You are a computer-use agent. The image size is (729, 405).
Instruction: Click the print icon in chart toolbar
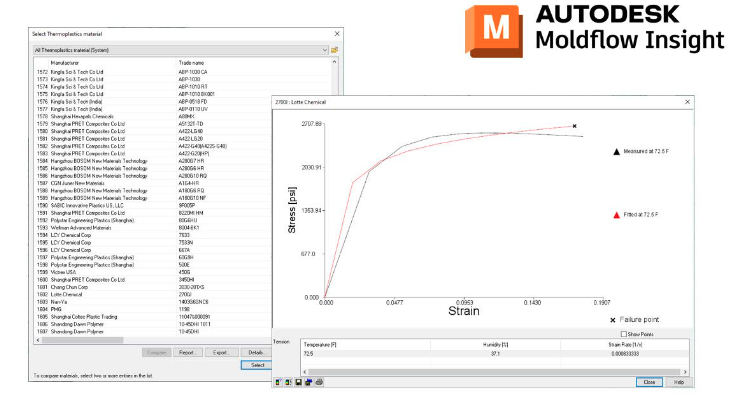[319, 382]
